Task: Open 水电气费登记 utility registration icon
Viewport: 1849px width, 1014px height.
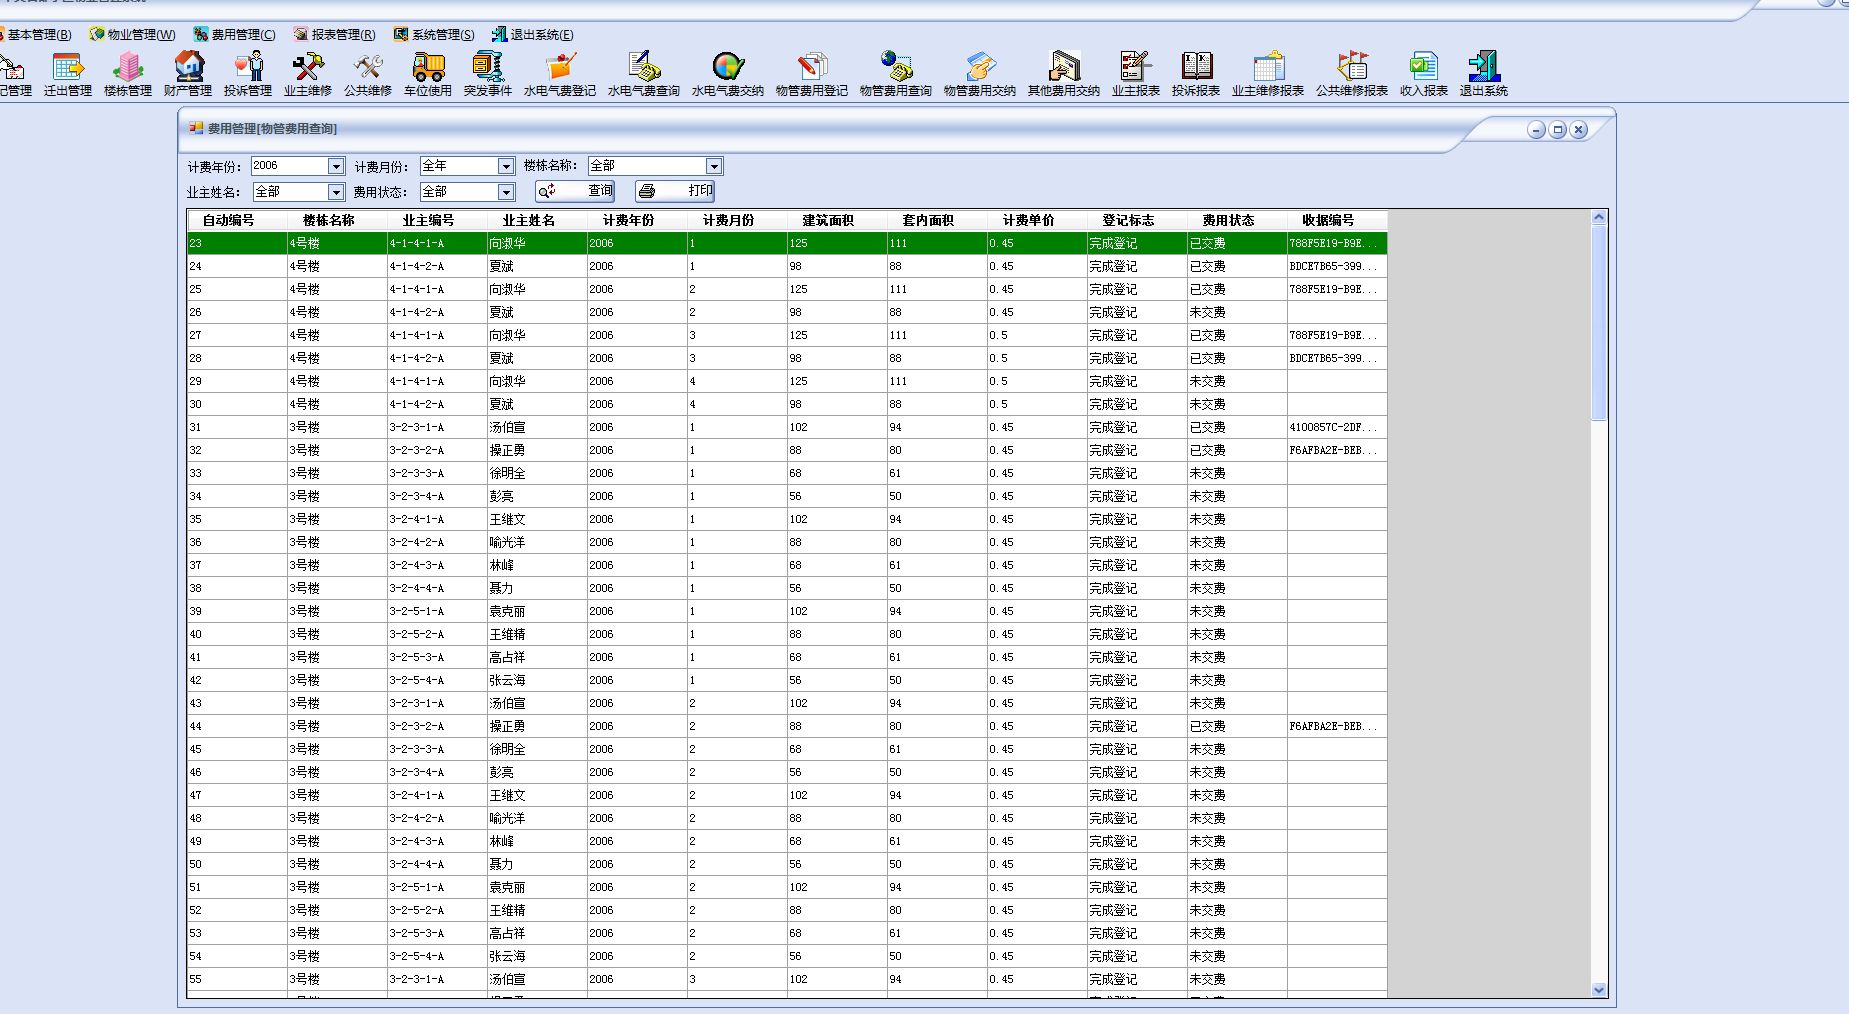Action: pos(560,74)
